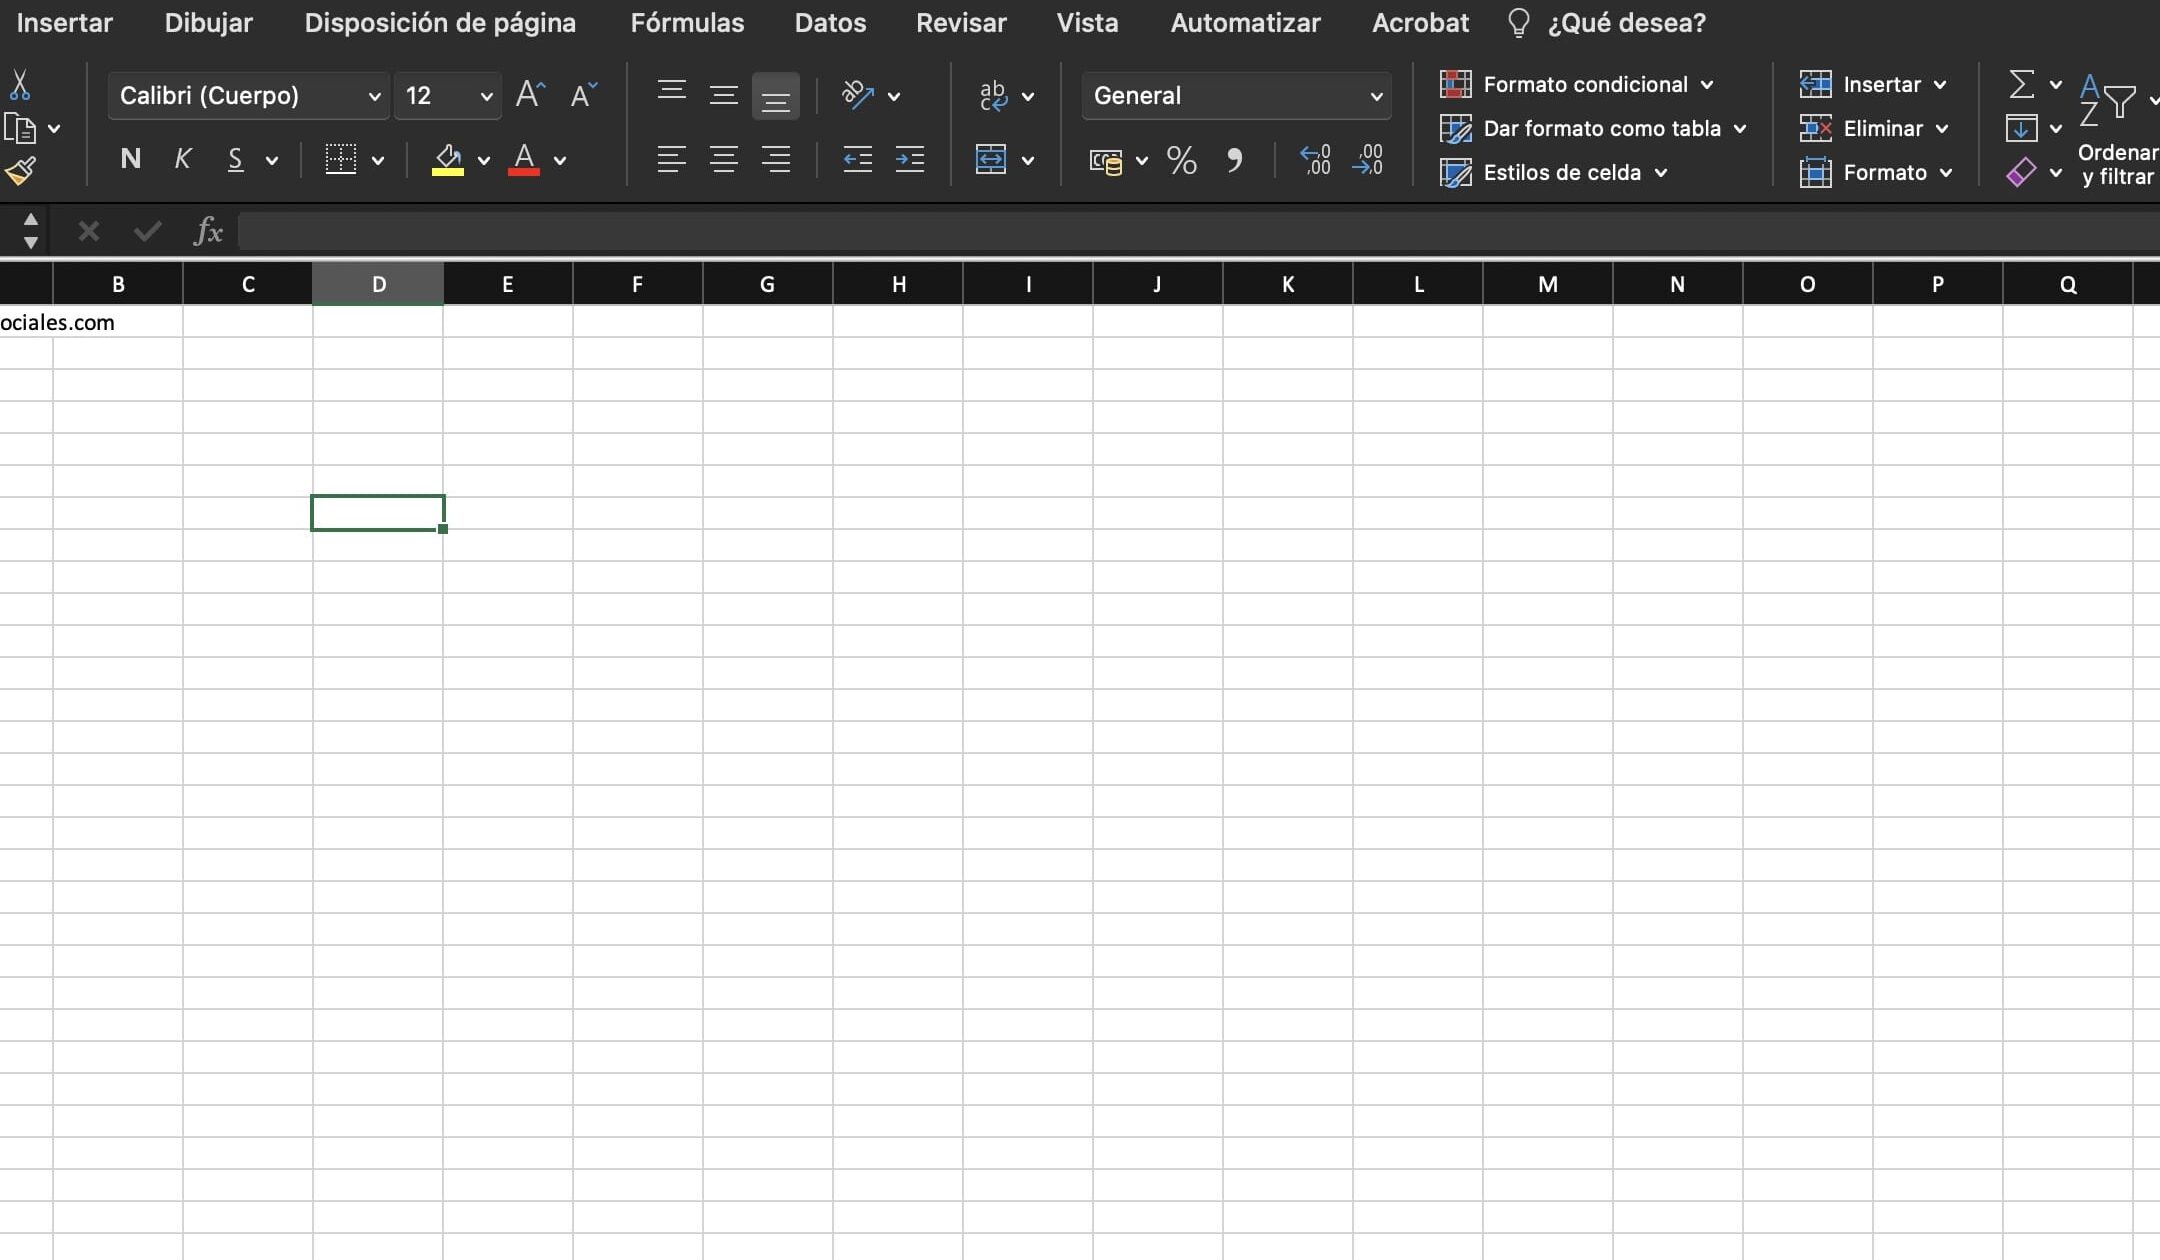Viewport: 2160px width, 1260px height.
Task: Open Formato condicional menu
Action: 1577,84
